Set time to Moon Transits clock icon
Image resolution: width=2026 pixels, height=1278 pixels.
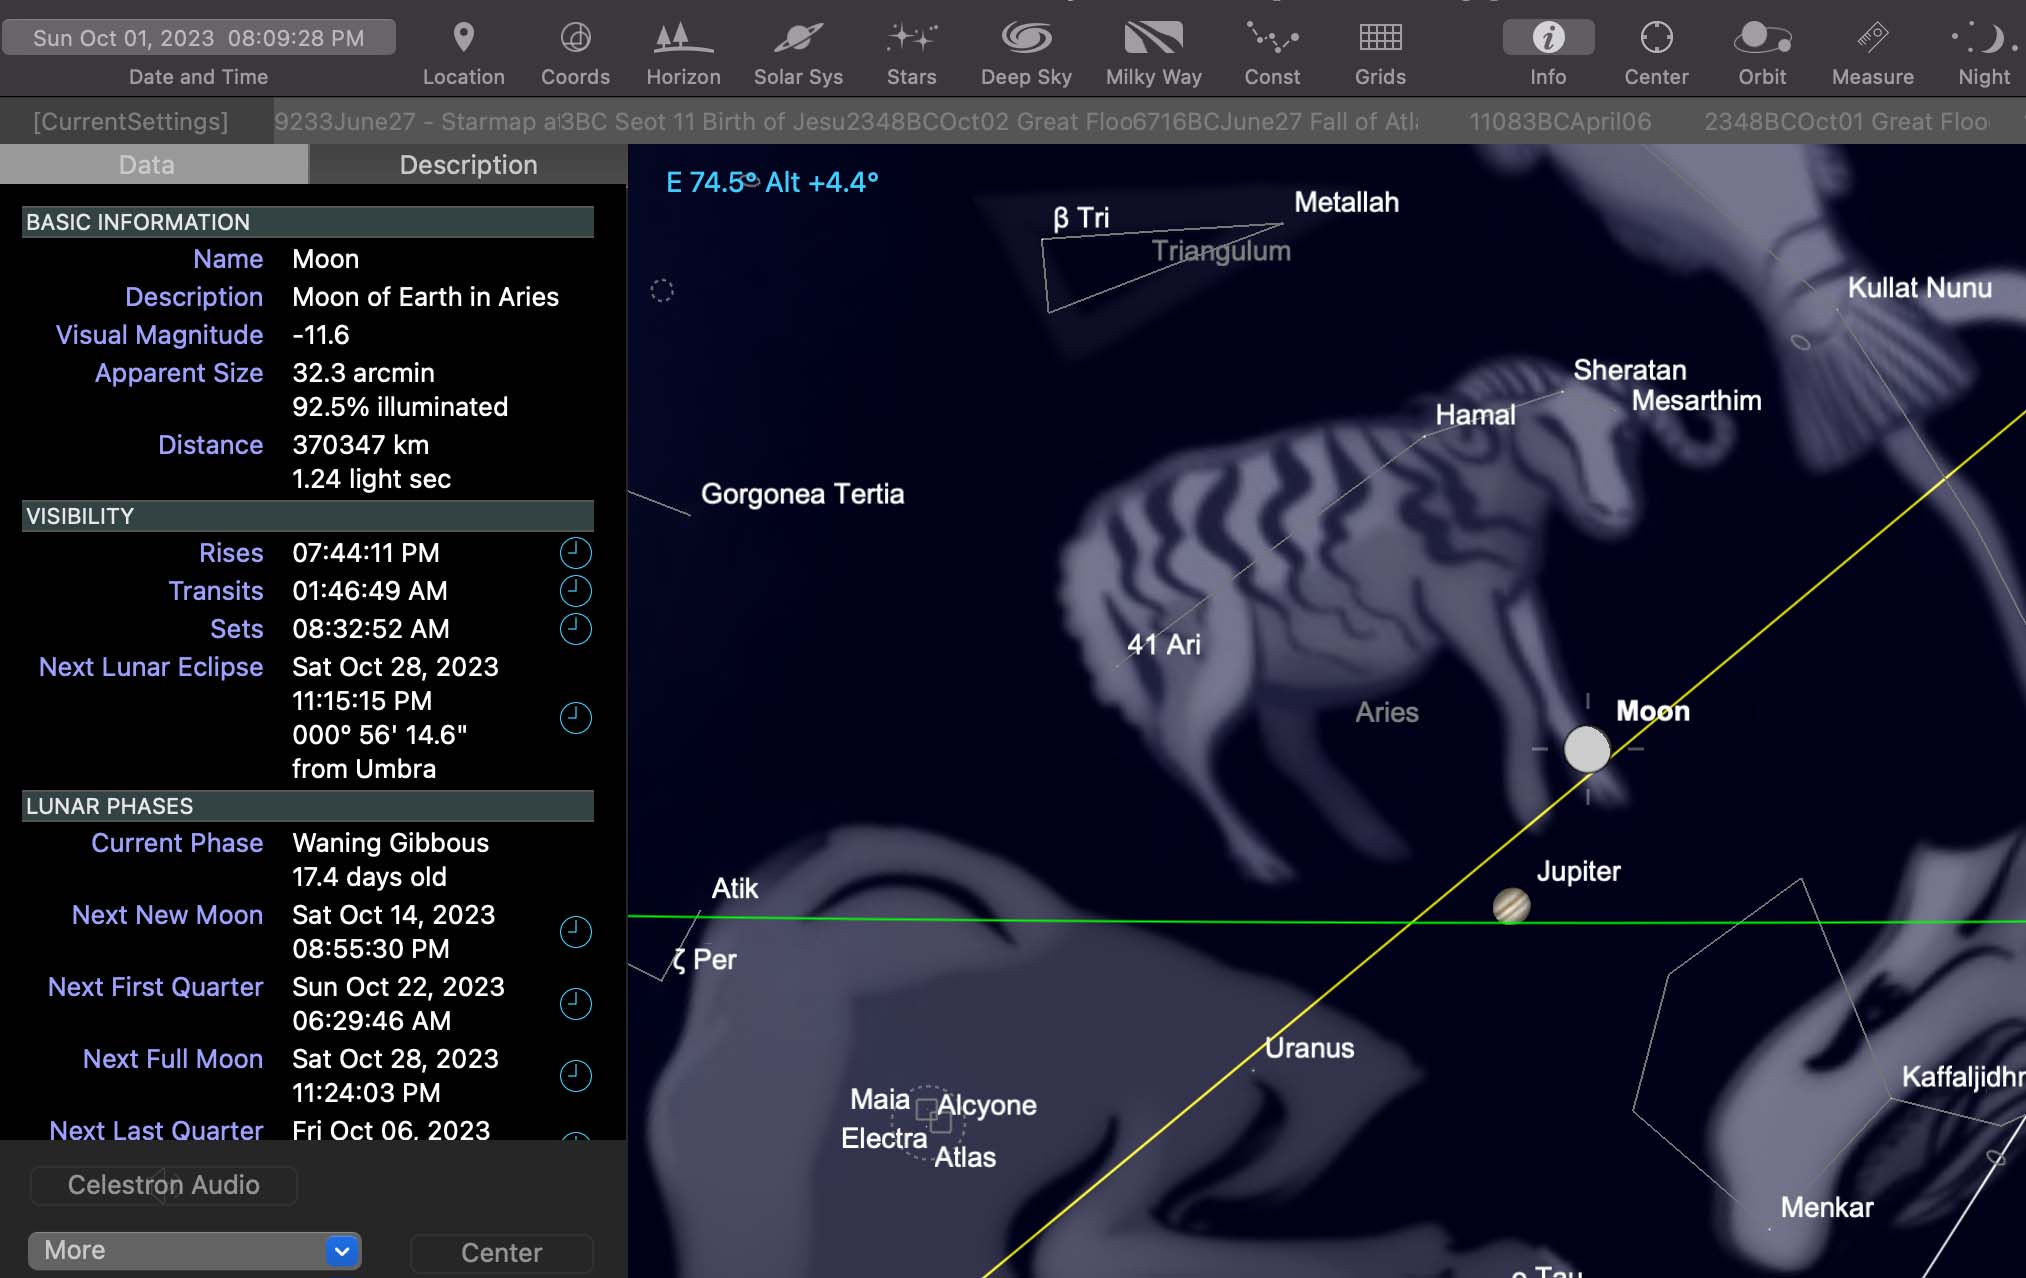(575, 591)
